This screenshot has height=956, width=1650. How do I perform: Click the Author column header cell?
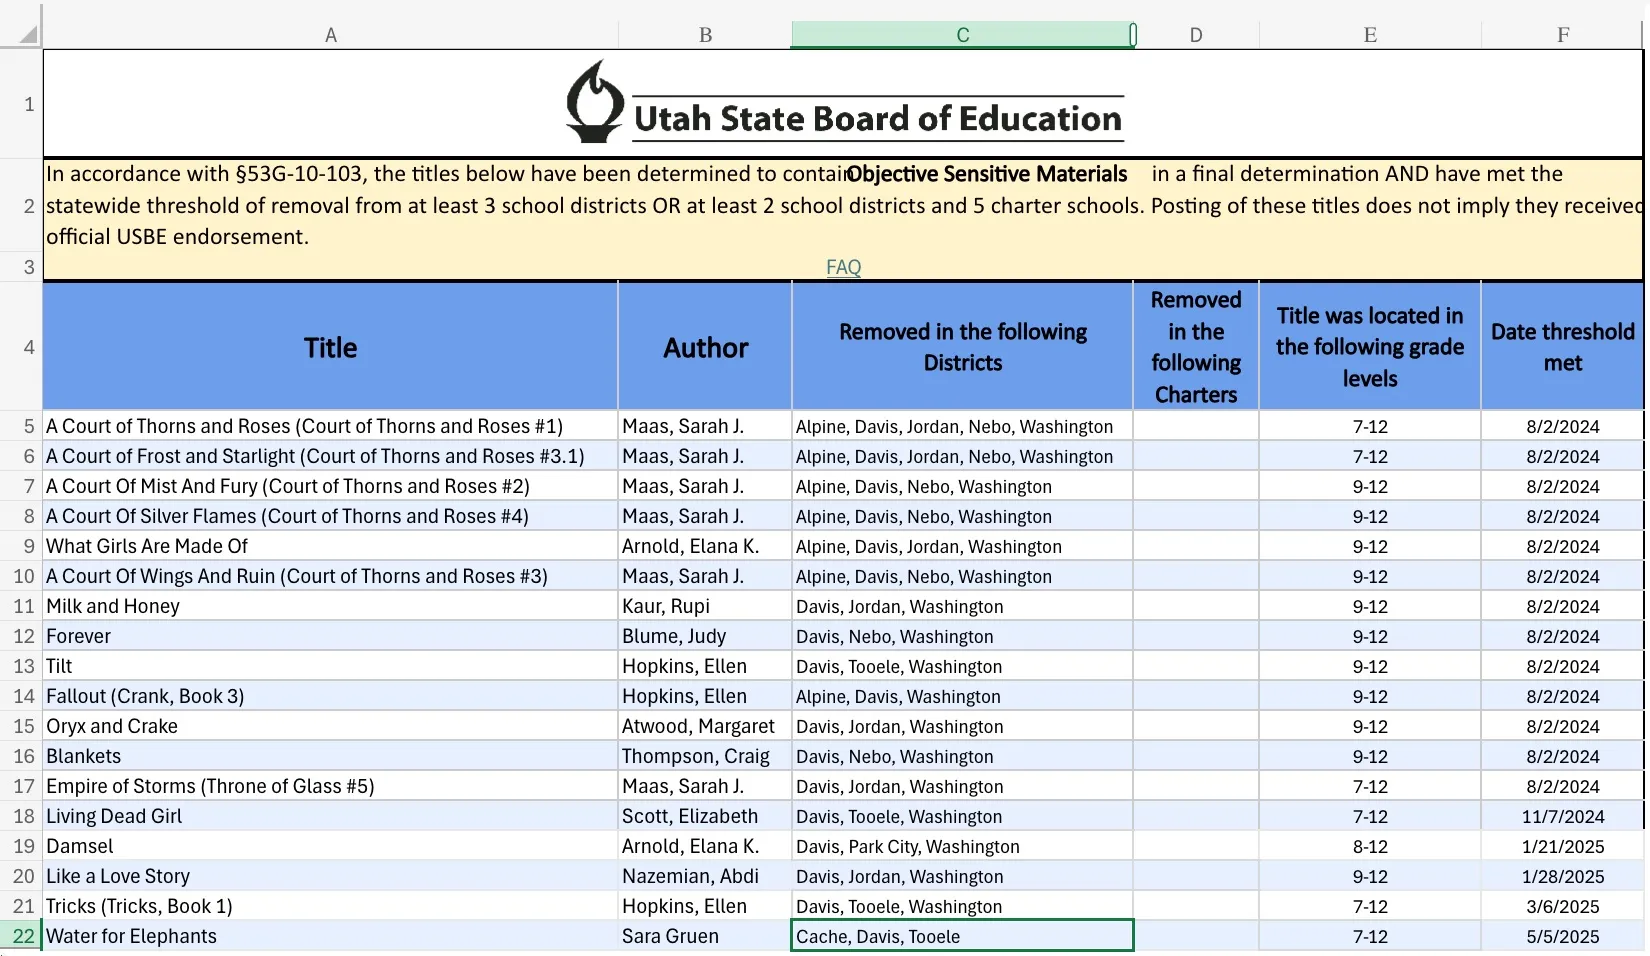[x=705, y=347]
